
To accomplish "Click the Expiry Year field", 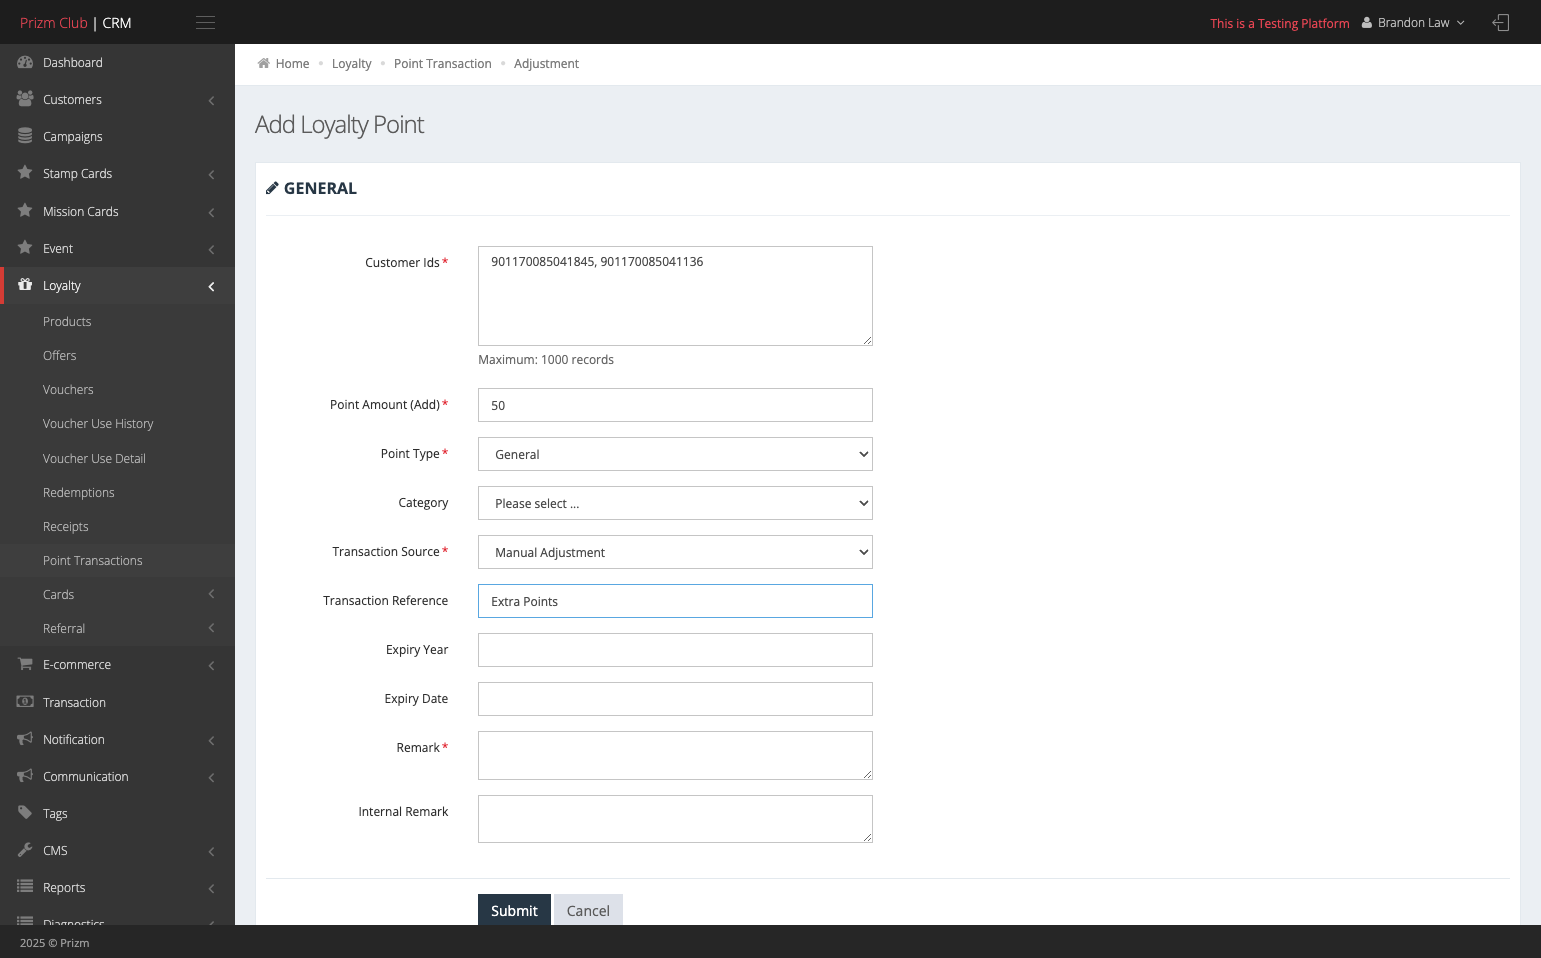I will (675, 650).
